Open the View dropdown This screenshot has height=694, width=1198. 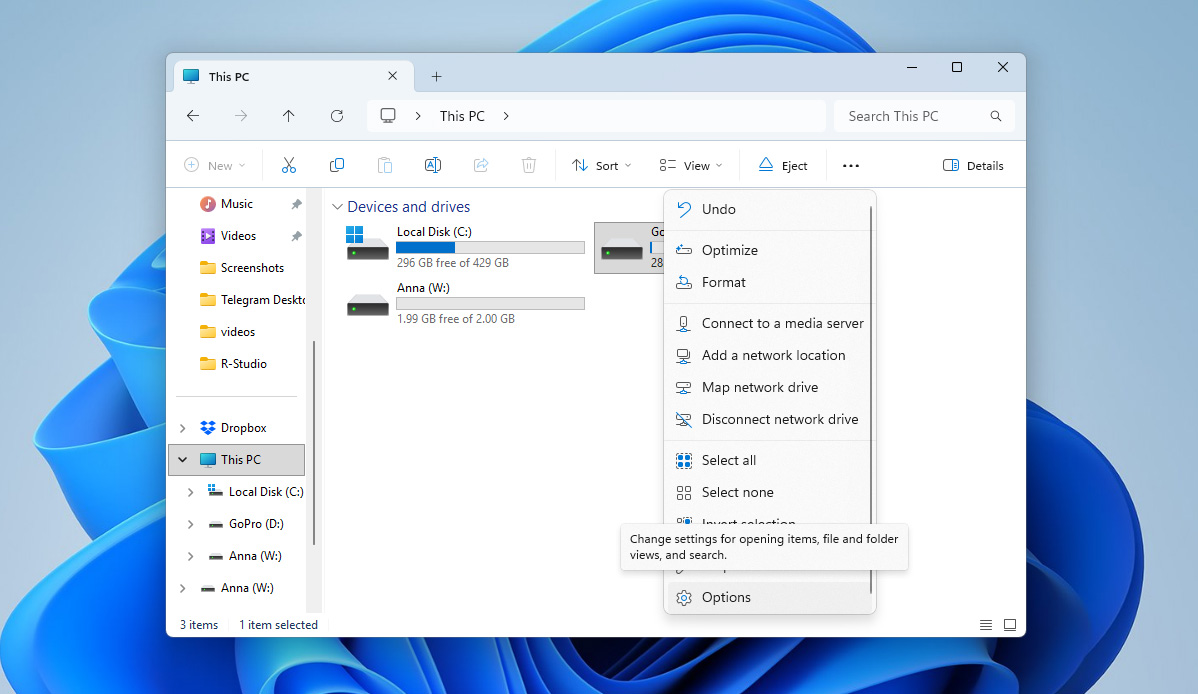(690, 165)
